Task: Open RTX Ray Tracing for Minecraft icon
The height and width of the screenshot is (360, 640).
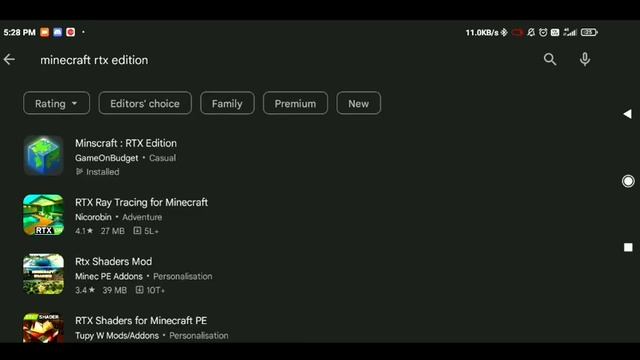Action: pos(43,215)
